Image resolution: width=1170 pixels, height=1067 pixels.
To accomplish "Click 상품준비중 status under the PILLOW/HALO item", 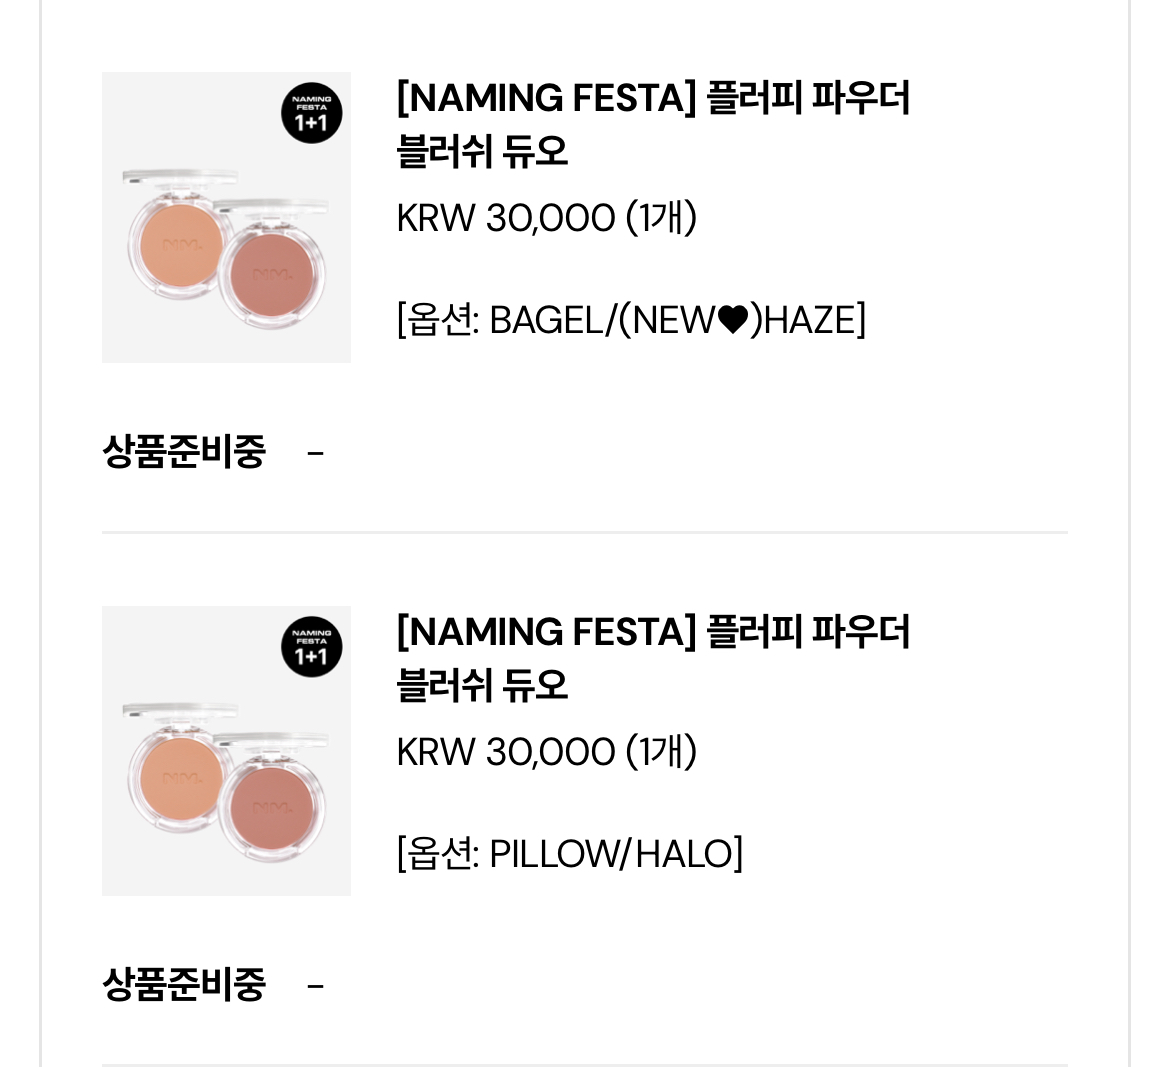I will (184, 985).
